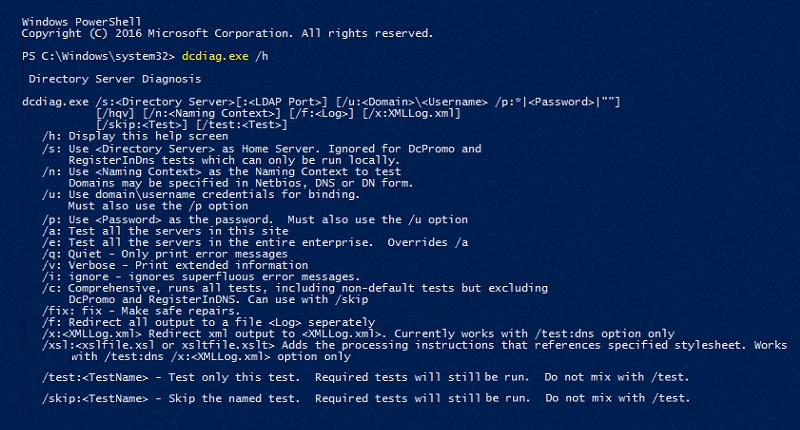Click the Directory Server Diagnosis heading
The height and width of the screenshot is (430, 800).
115,79
